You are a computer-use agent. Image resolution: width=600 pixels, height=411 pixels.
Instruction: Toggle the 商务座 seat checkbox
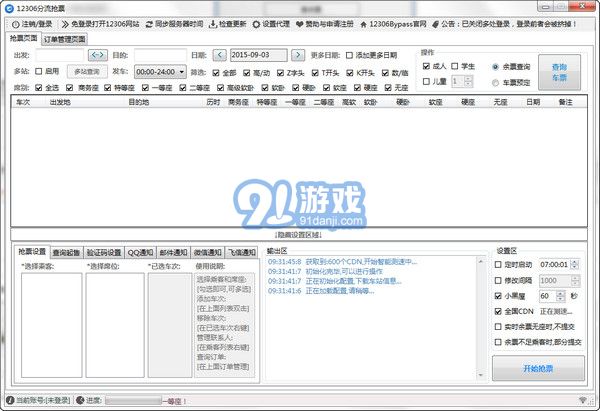click(x=69, y=88)
